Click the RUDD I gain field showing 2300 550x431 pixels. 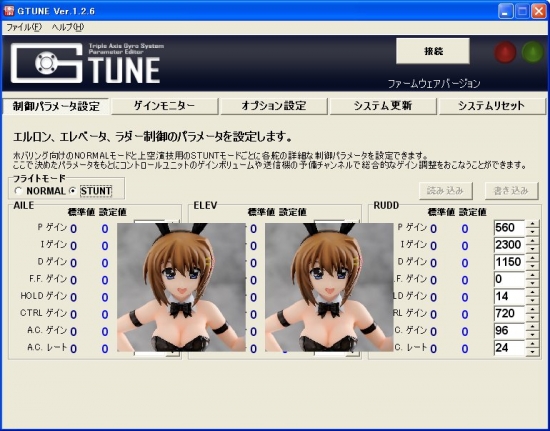[510, 245]
